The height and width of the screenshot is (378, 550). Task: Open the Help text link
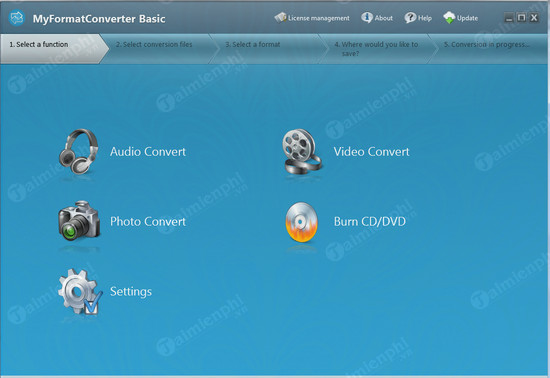click(424, 18)
